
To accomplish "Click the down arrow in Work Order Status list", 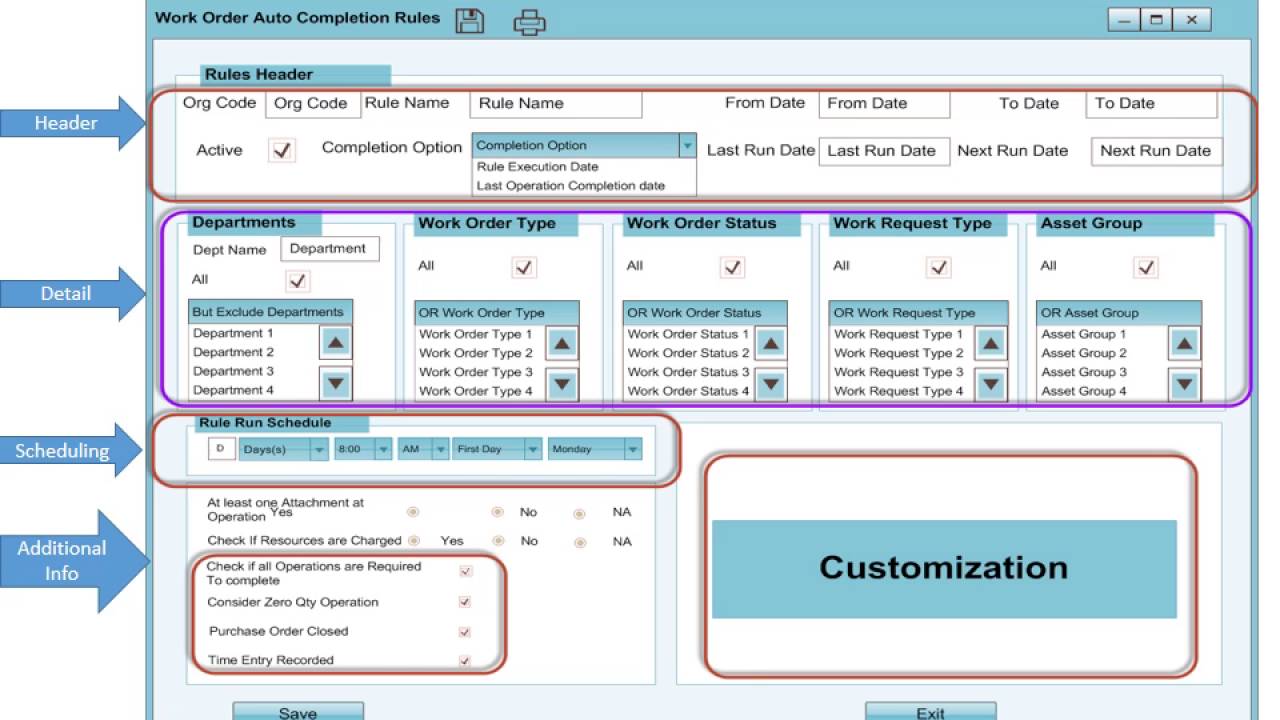I will click(x=770, y=384).
